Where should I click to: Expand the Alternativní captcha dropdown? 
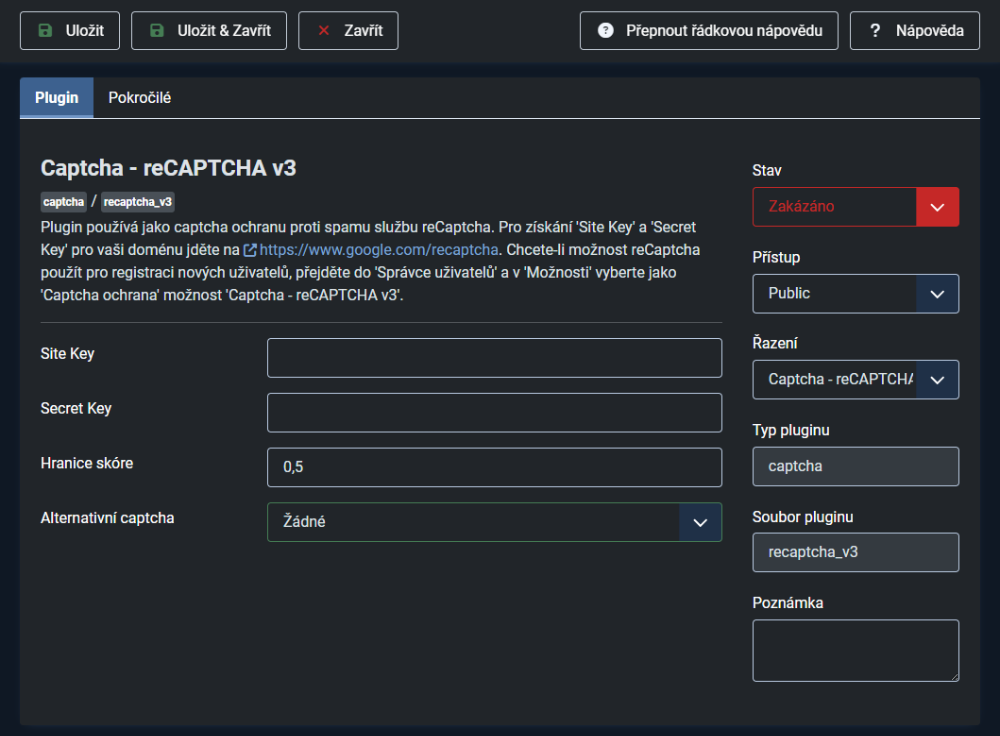[x=494, y=522]
